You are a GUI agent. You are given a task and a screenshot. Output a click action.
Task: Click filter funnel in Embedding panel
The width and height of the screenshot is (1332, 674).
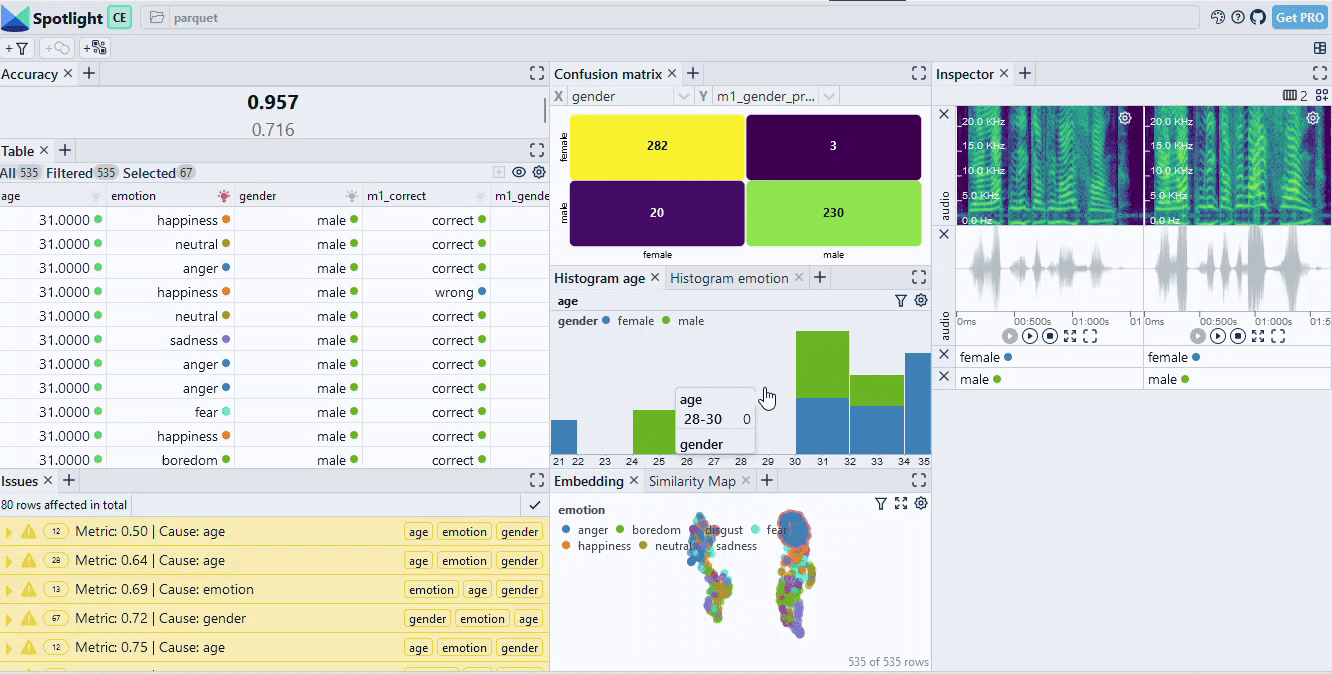tap(881, 504)
